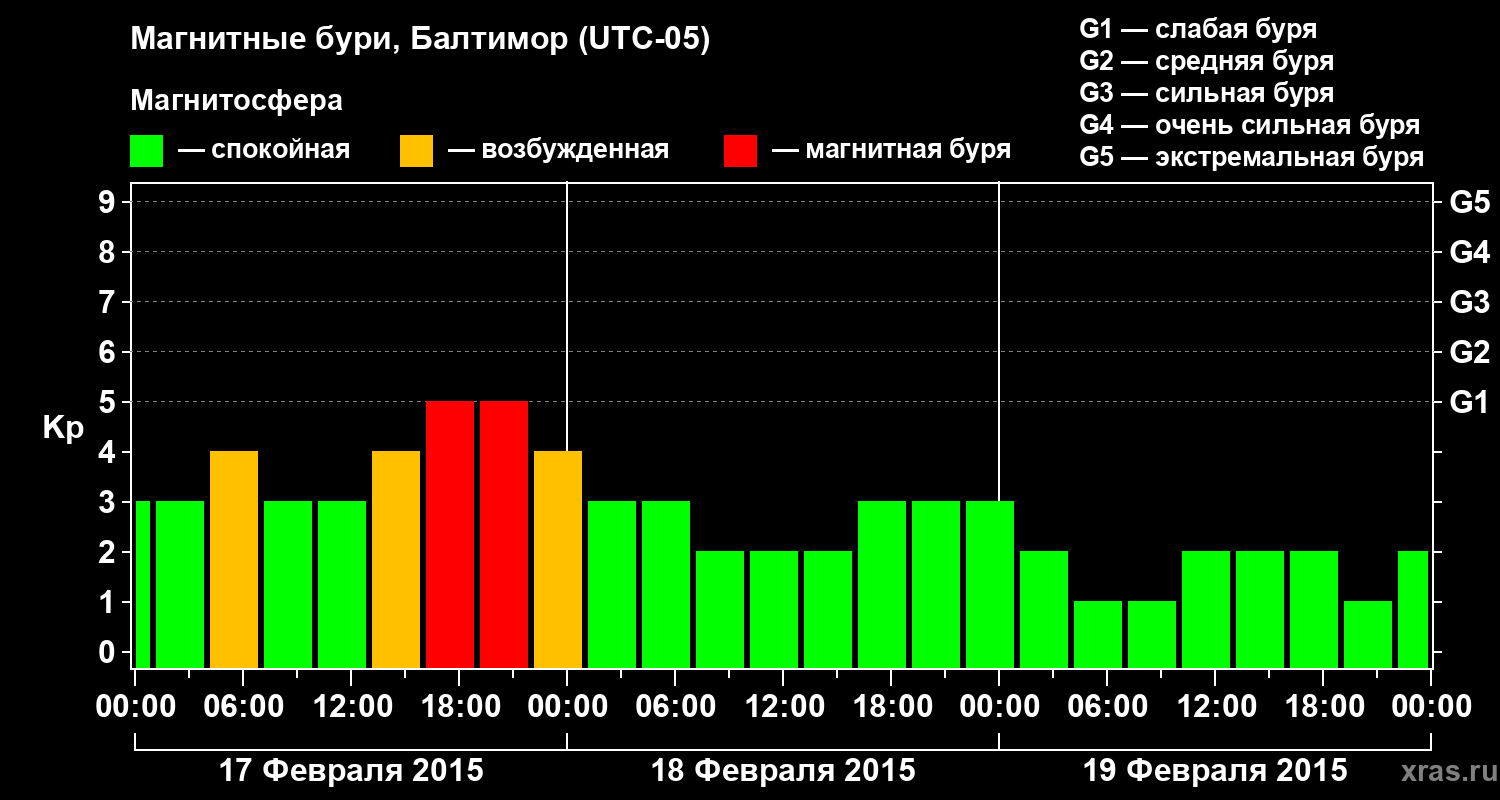This screenshot has width=1500, height=800.
Task: Click the 18:00 time label for 17 Февраля
Action: [459, 707]
